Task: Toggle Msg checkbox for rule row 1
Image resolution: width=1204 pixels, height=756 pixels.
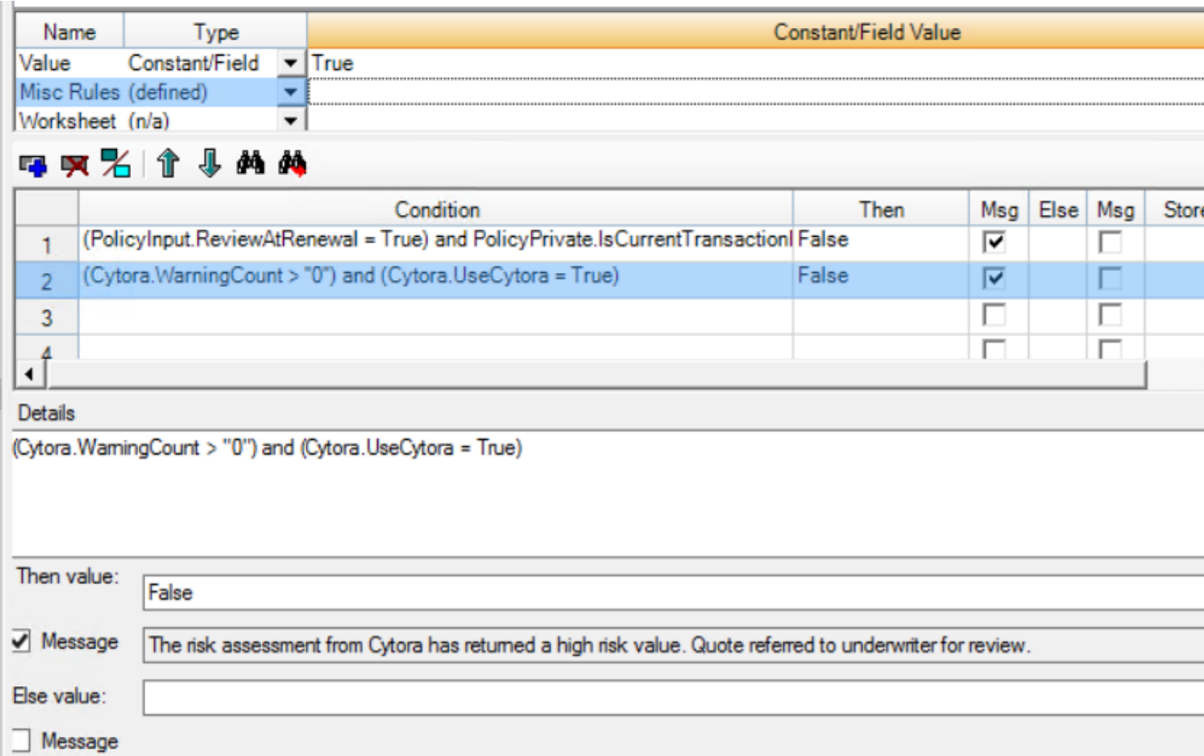Action: (995, 242)
